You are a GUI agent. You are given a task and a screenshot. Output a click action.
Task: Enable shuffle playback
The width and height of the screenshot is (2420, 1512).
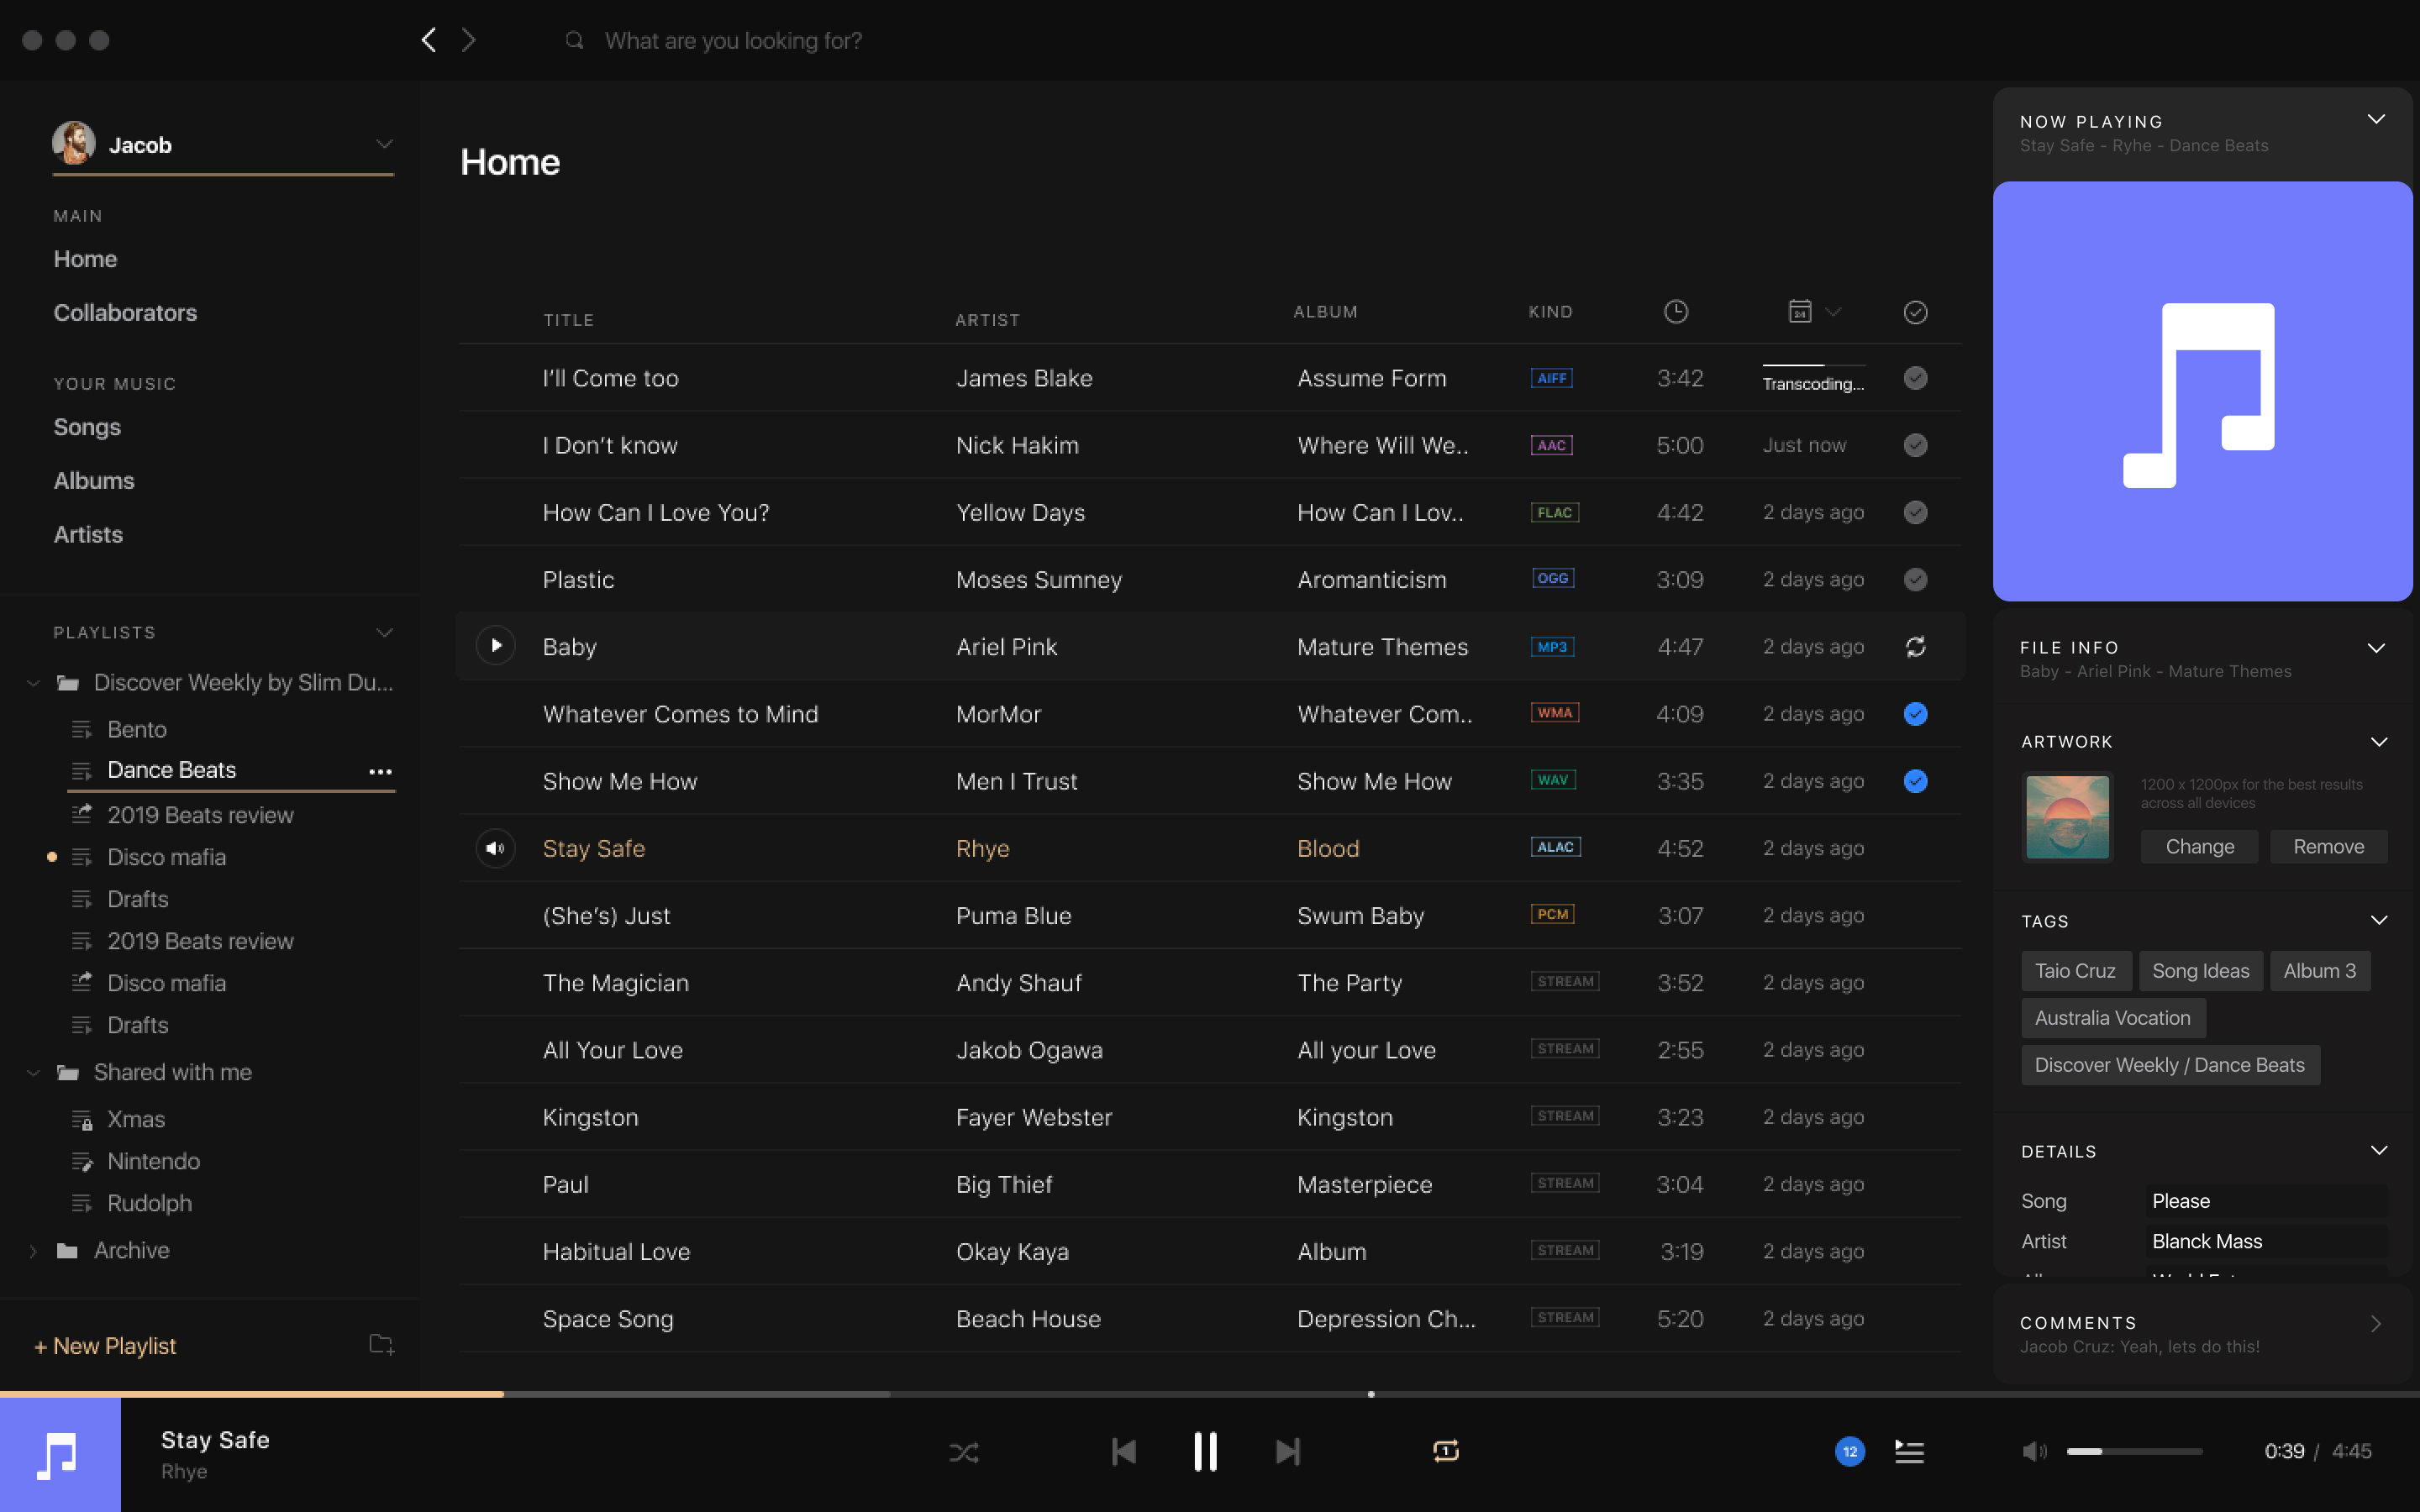coord(964,1452)
